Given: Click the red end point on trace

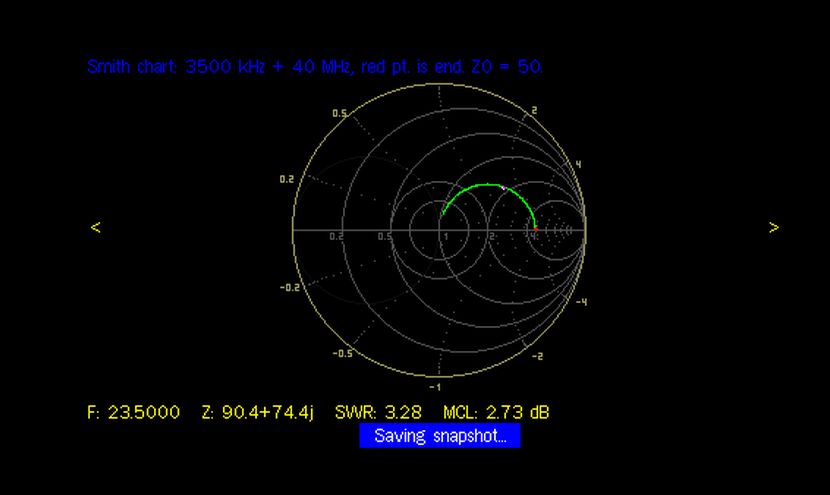Looking at the screenshot, I should pos(536,229).
